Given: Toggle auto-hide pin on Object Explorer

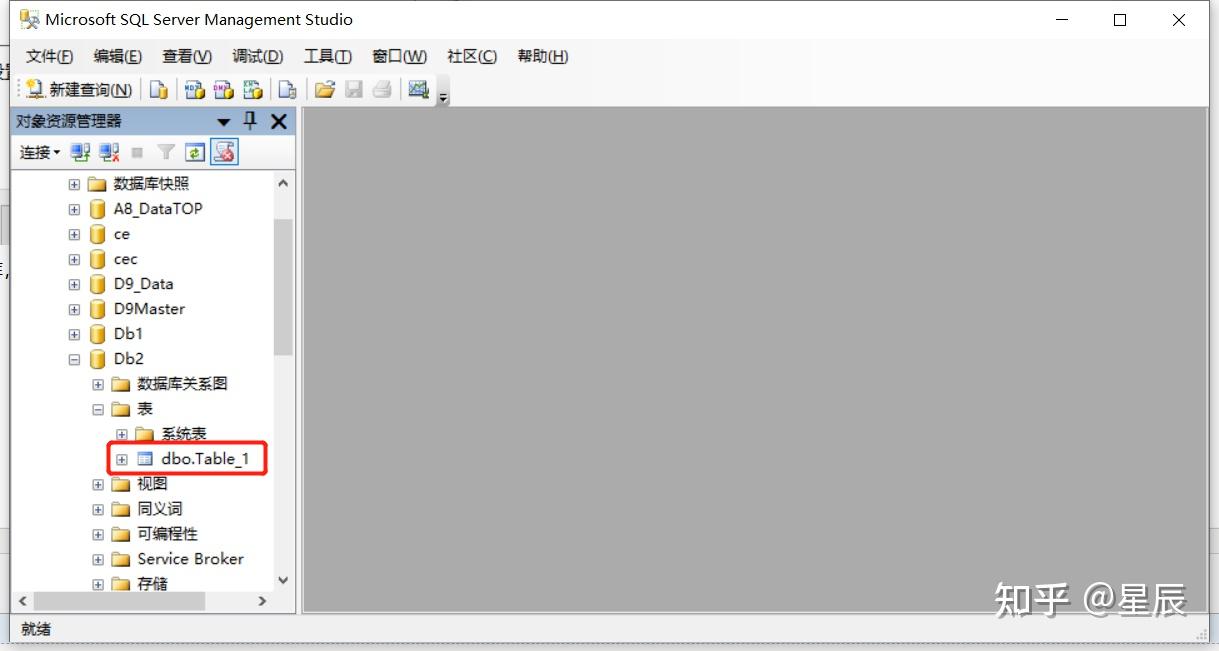Looking at the screenshot, I should pyautogui.click(x=249, y=120).
